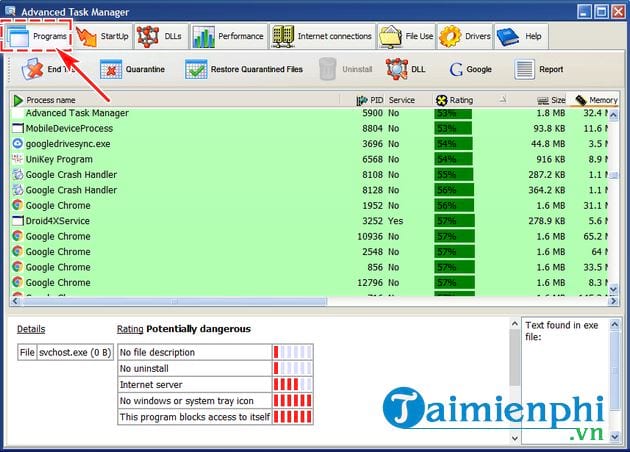Click svchost.exe file name cell
The width and height of the screenshot is (630, 452).
coord(75,352)
